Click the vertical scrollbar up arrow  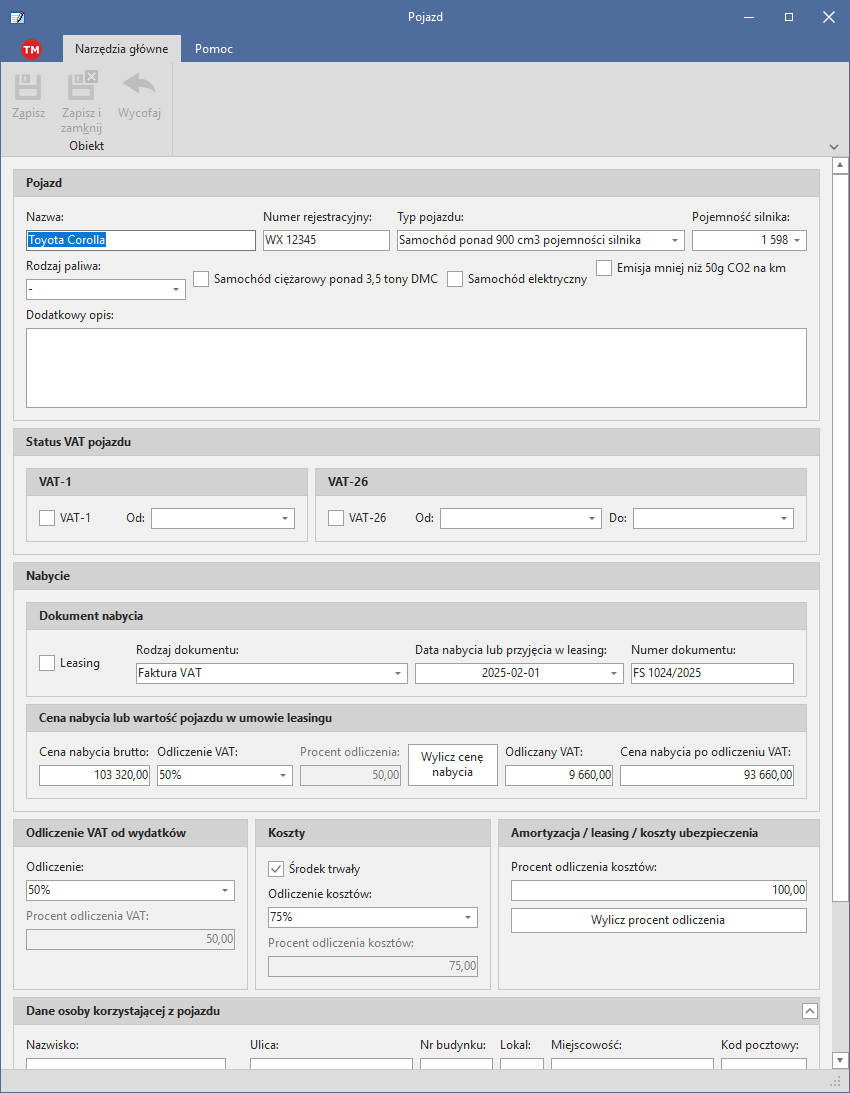(x=840, y=166)
